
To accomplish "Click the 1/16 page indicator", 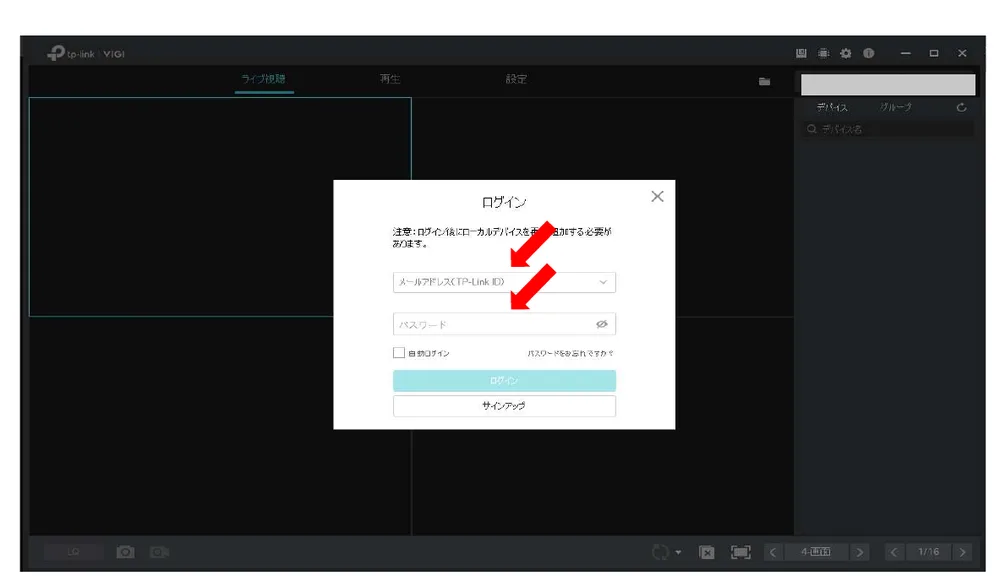I will 929,552.
